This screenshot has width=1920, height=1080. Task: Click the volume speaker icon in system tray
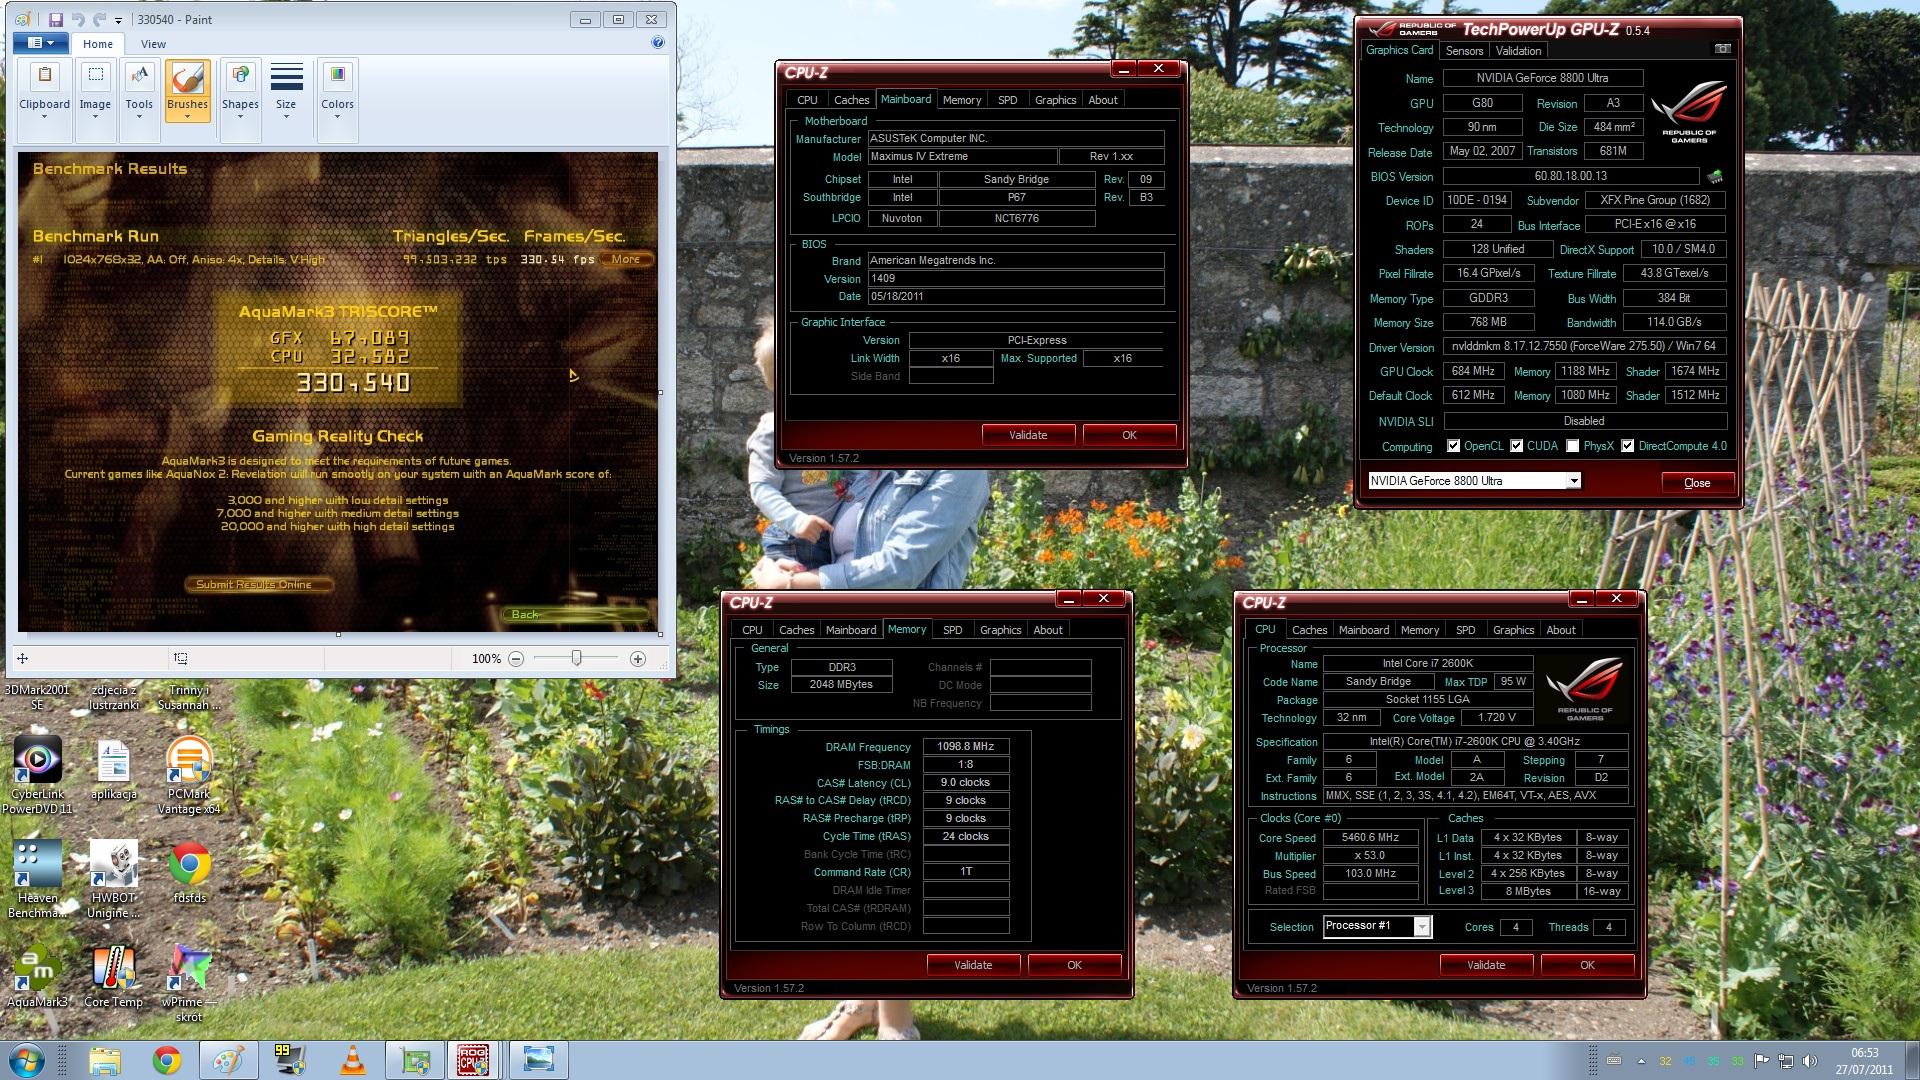point(1809,1061)
